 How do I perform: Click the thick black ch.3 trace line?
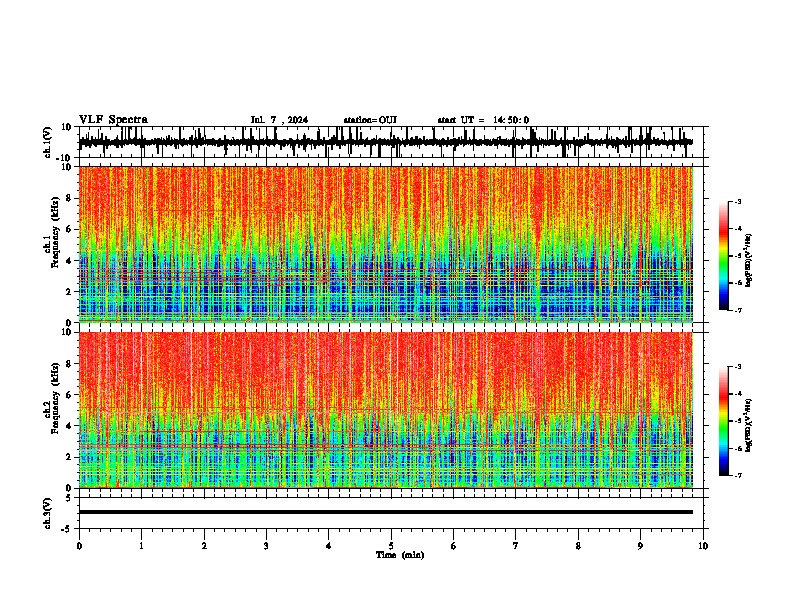tap(386, 512)
